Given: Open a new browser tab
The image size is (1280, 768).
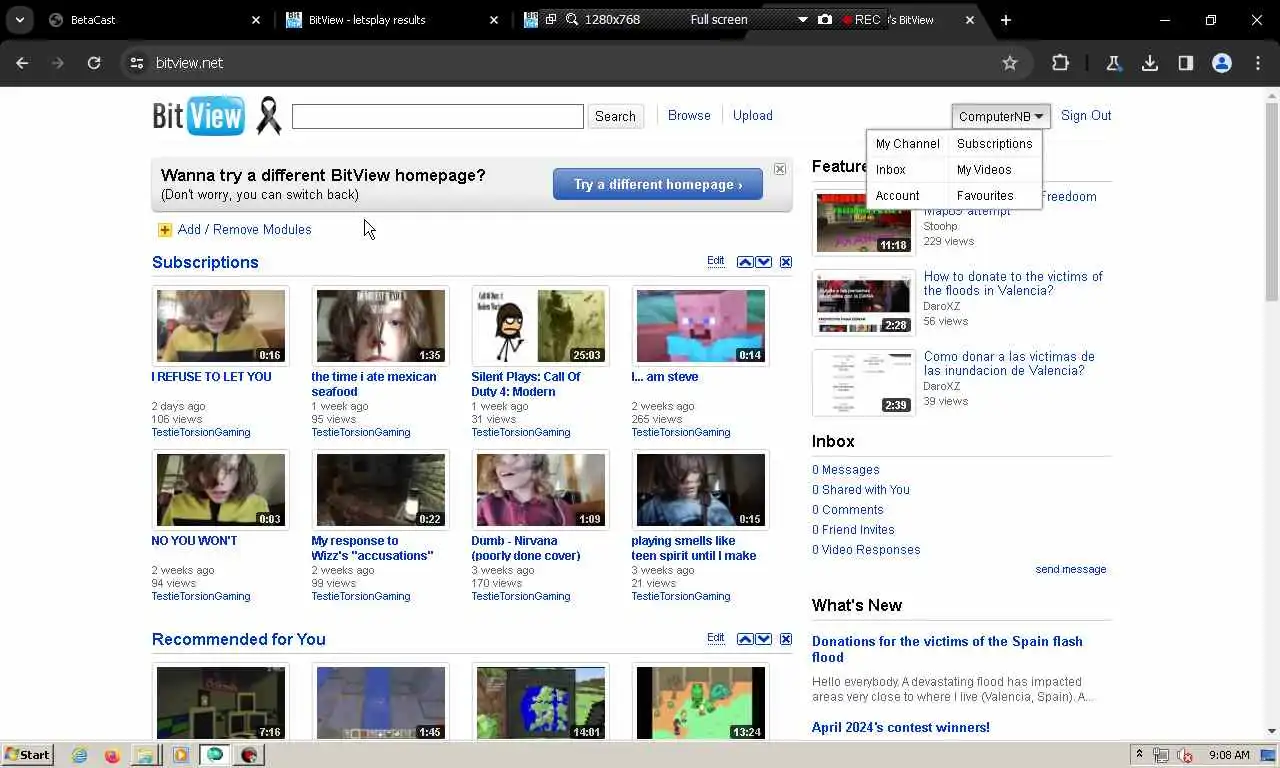Looking at the screenshot, I should [1006, 19].
